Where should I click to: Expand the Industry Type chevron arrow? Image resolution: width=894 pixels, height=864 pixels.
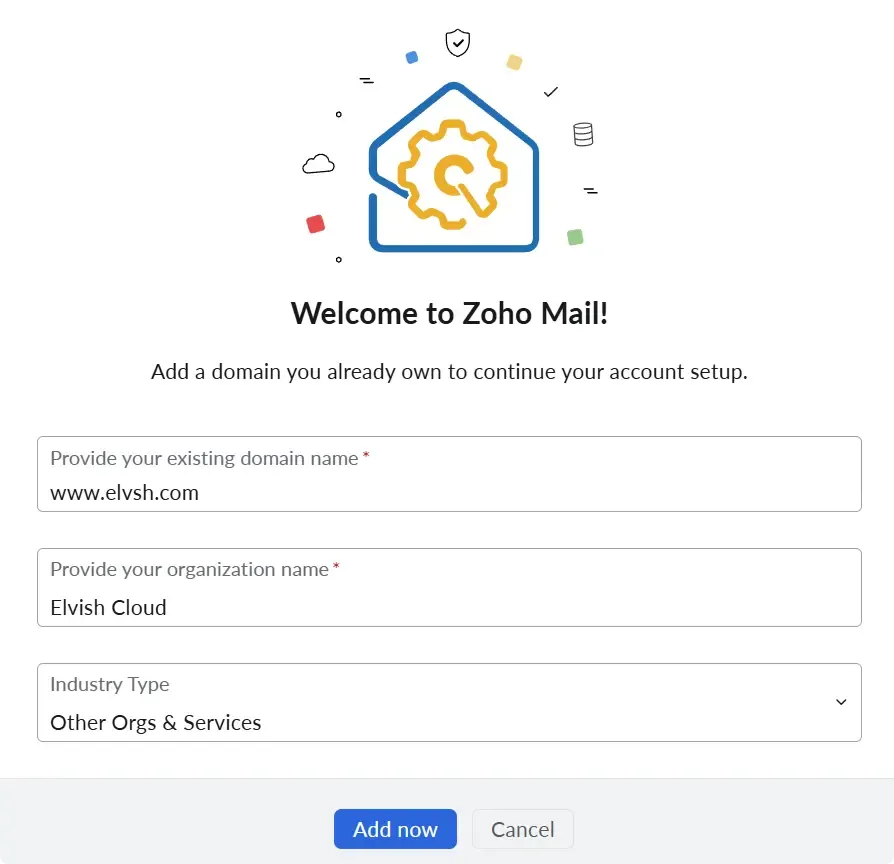[841, 702]
